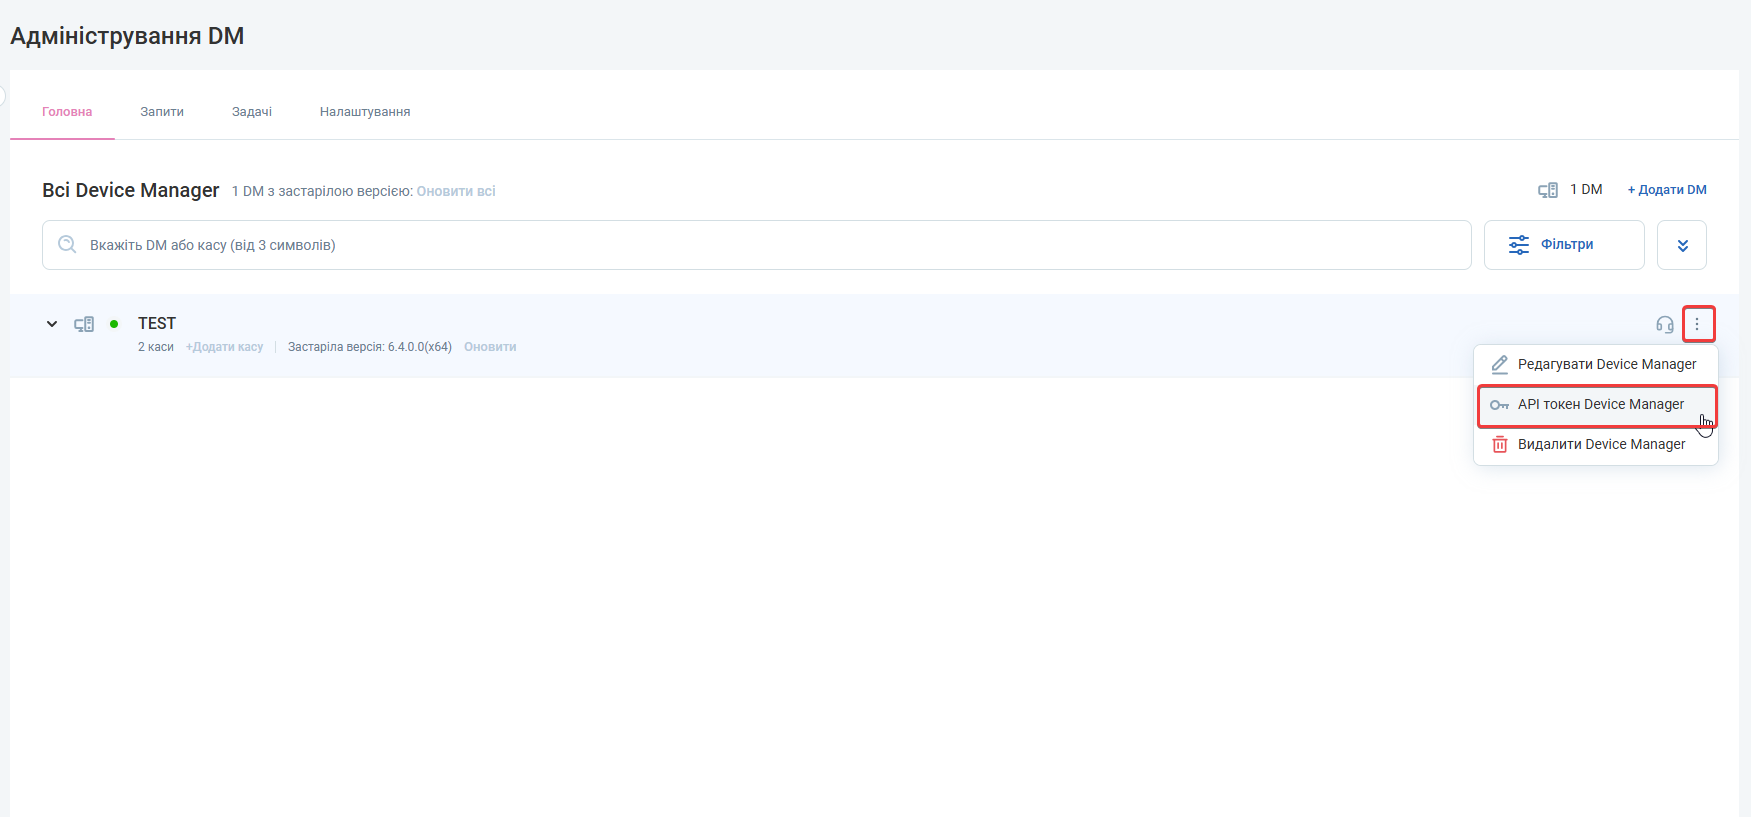Screen dimensions: 1751x817
Task: Click the DM counter device icon
Action: click(x=1548, y=190)
